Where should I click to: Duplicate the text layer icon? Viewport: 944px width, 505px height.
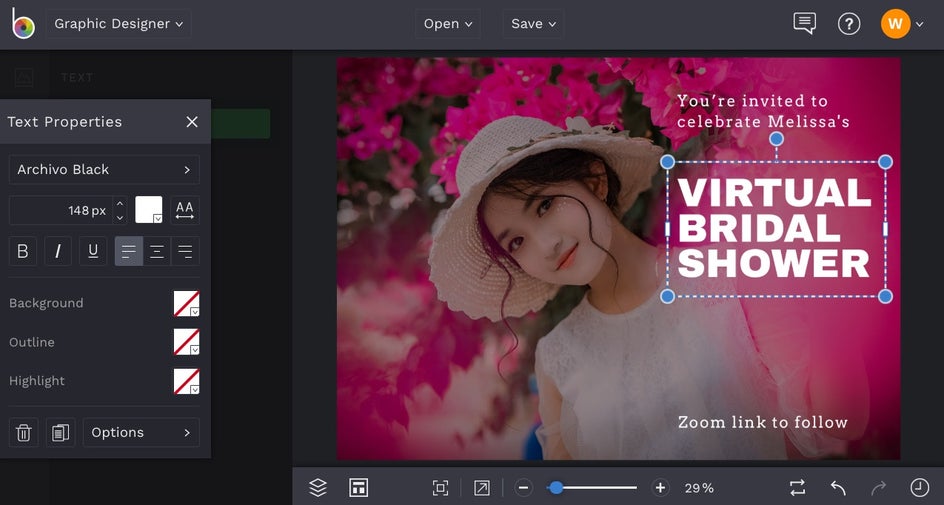[x=61, y=432]
